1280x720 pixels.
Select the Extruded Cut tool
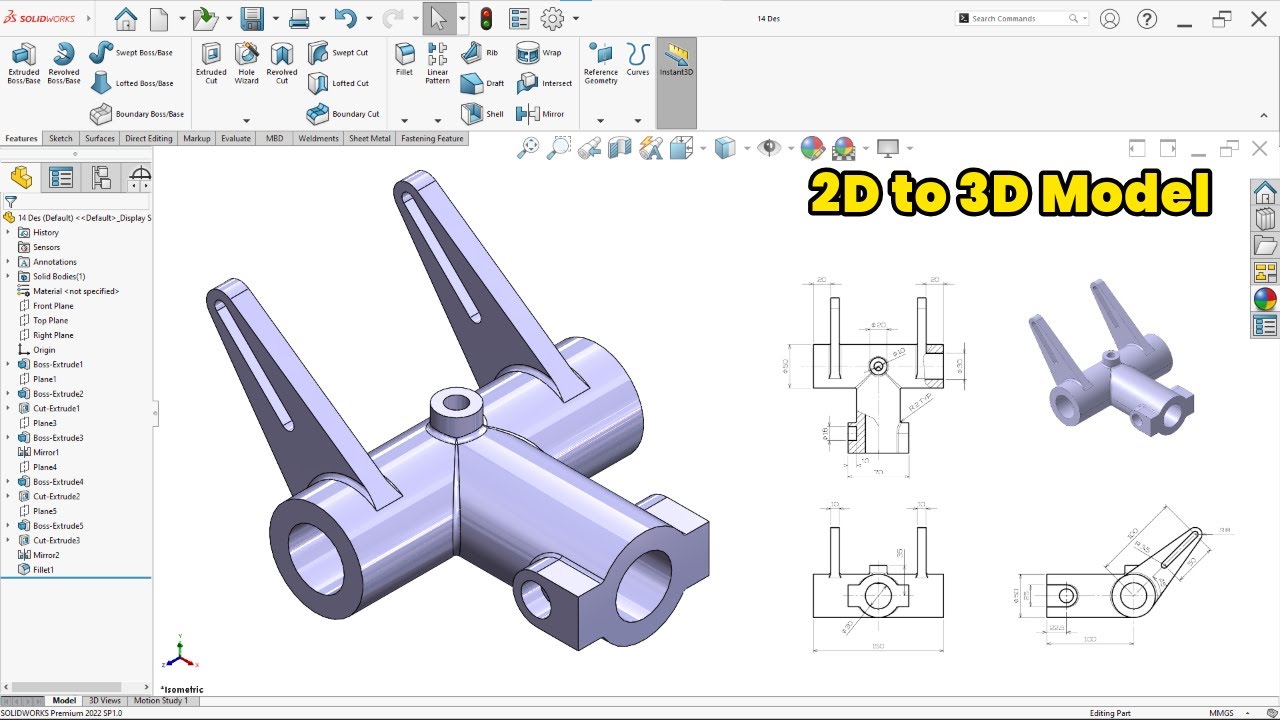pos(211,64)
